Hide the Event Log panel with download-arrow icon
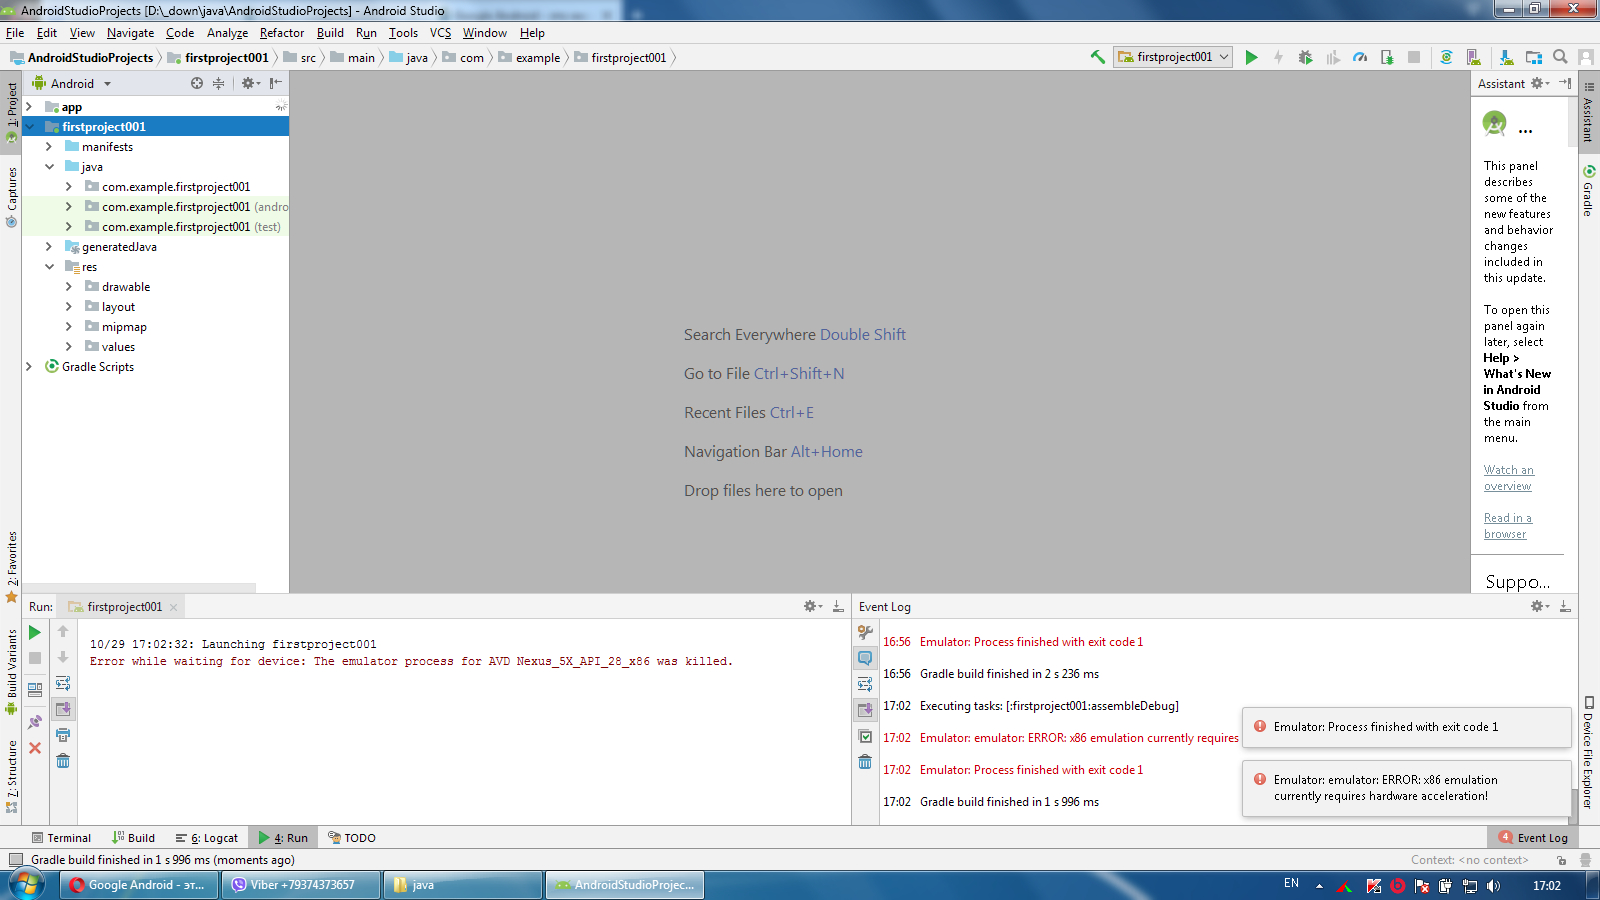1600x900 pixels. (x=1565, y=606)
